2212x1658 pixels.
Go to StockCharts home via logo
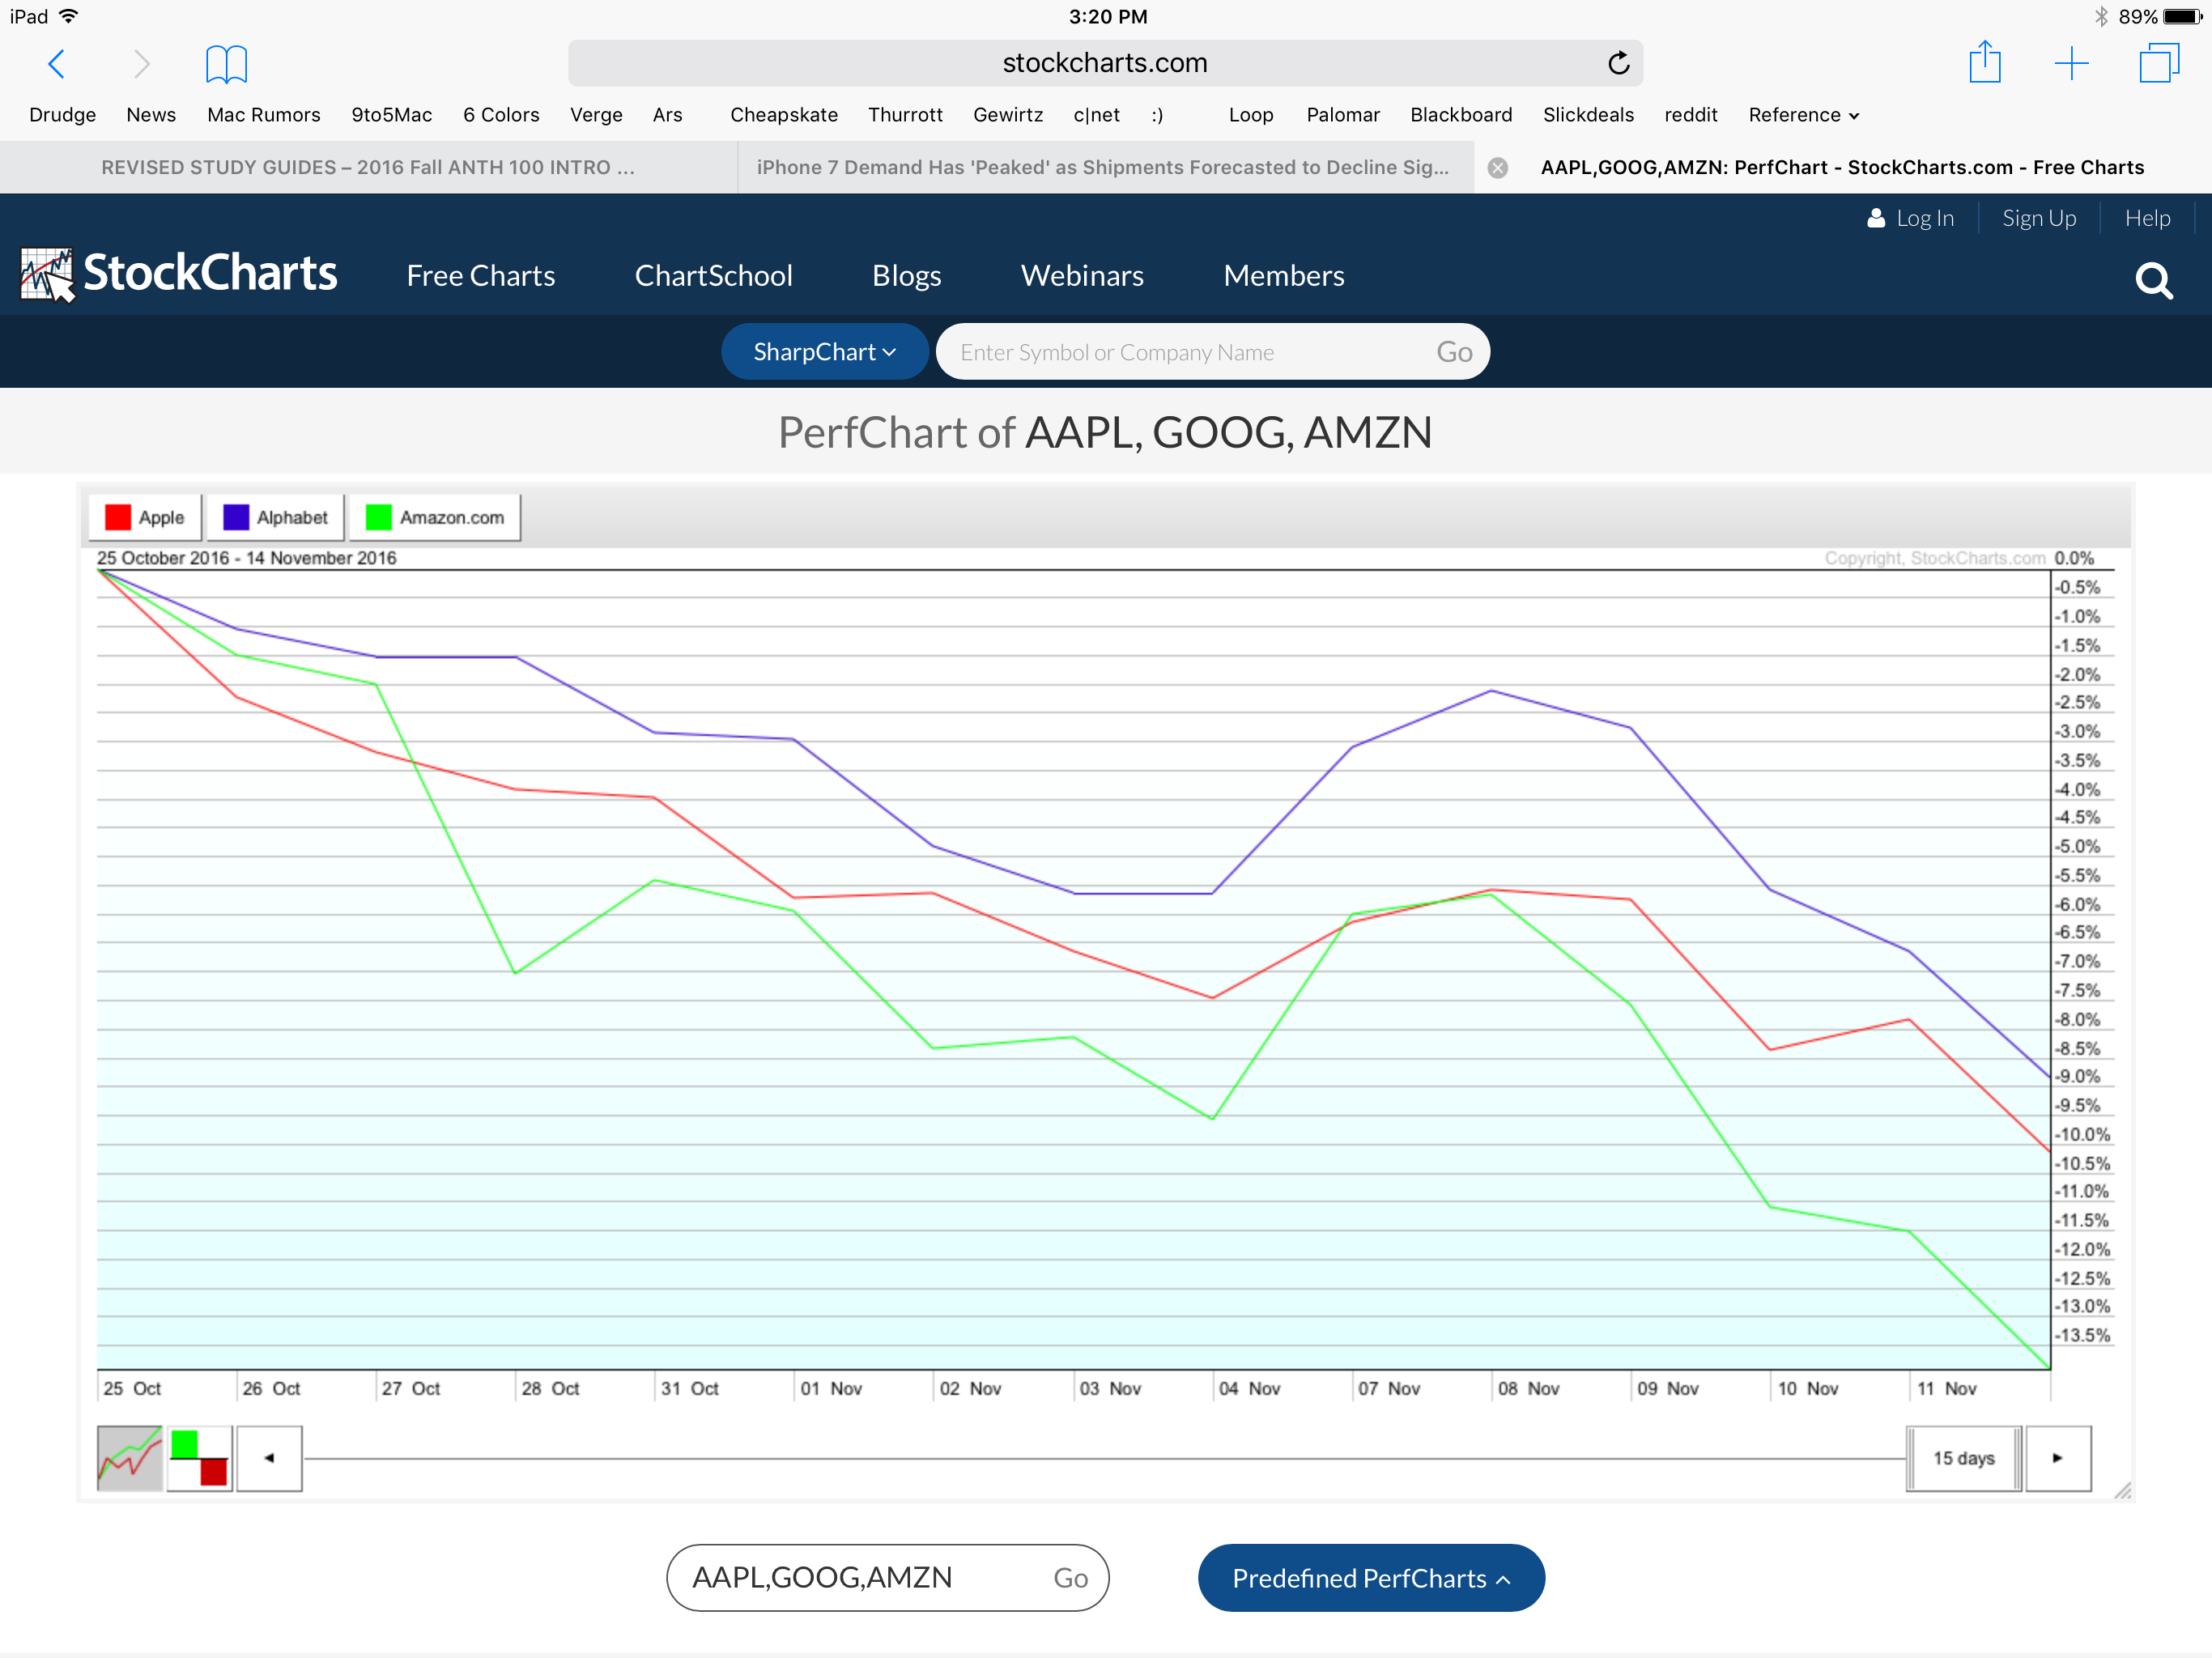(179, 274)
